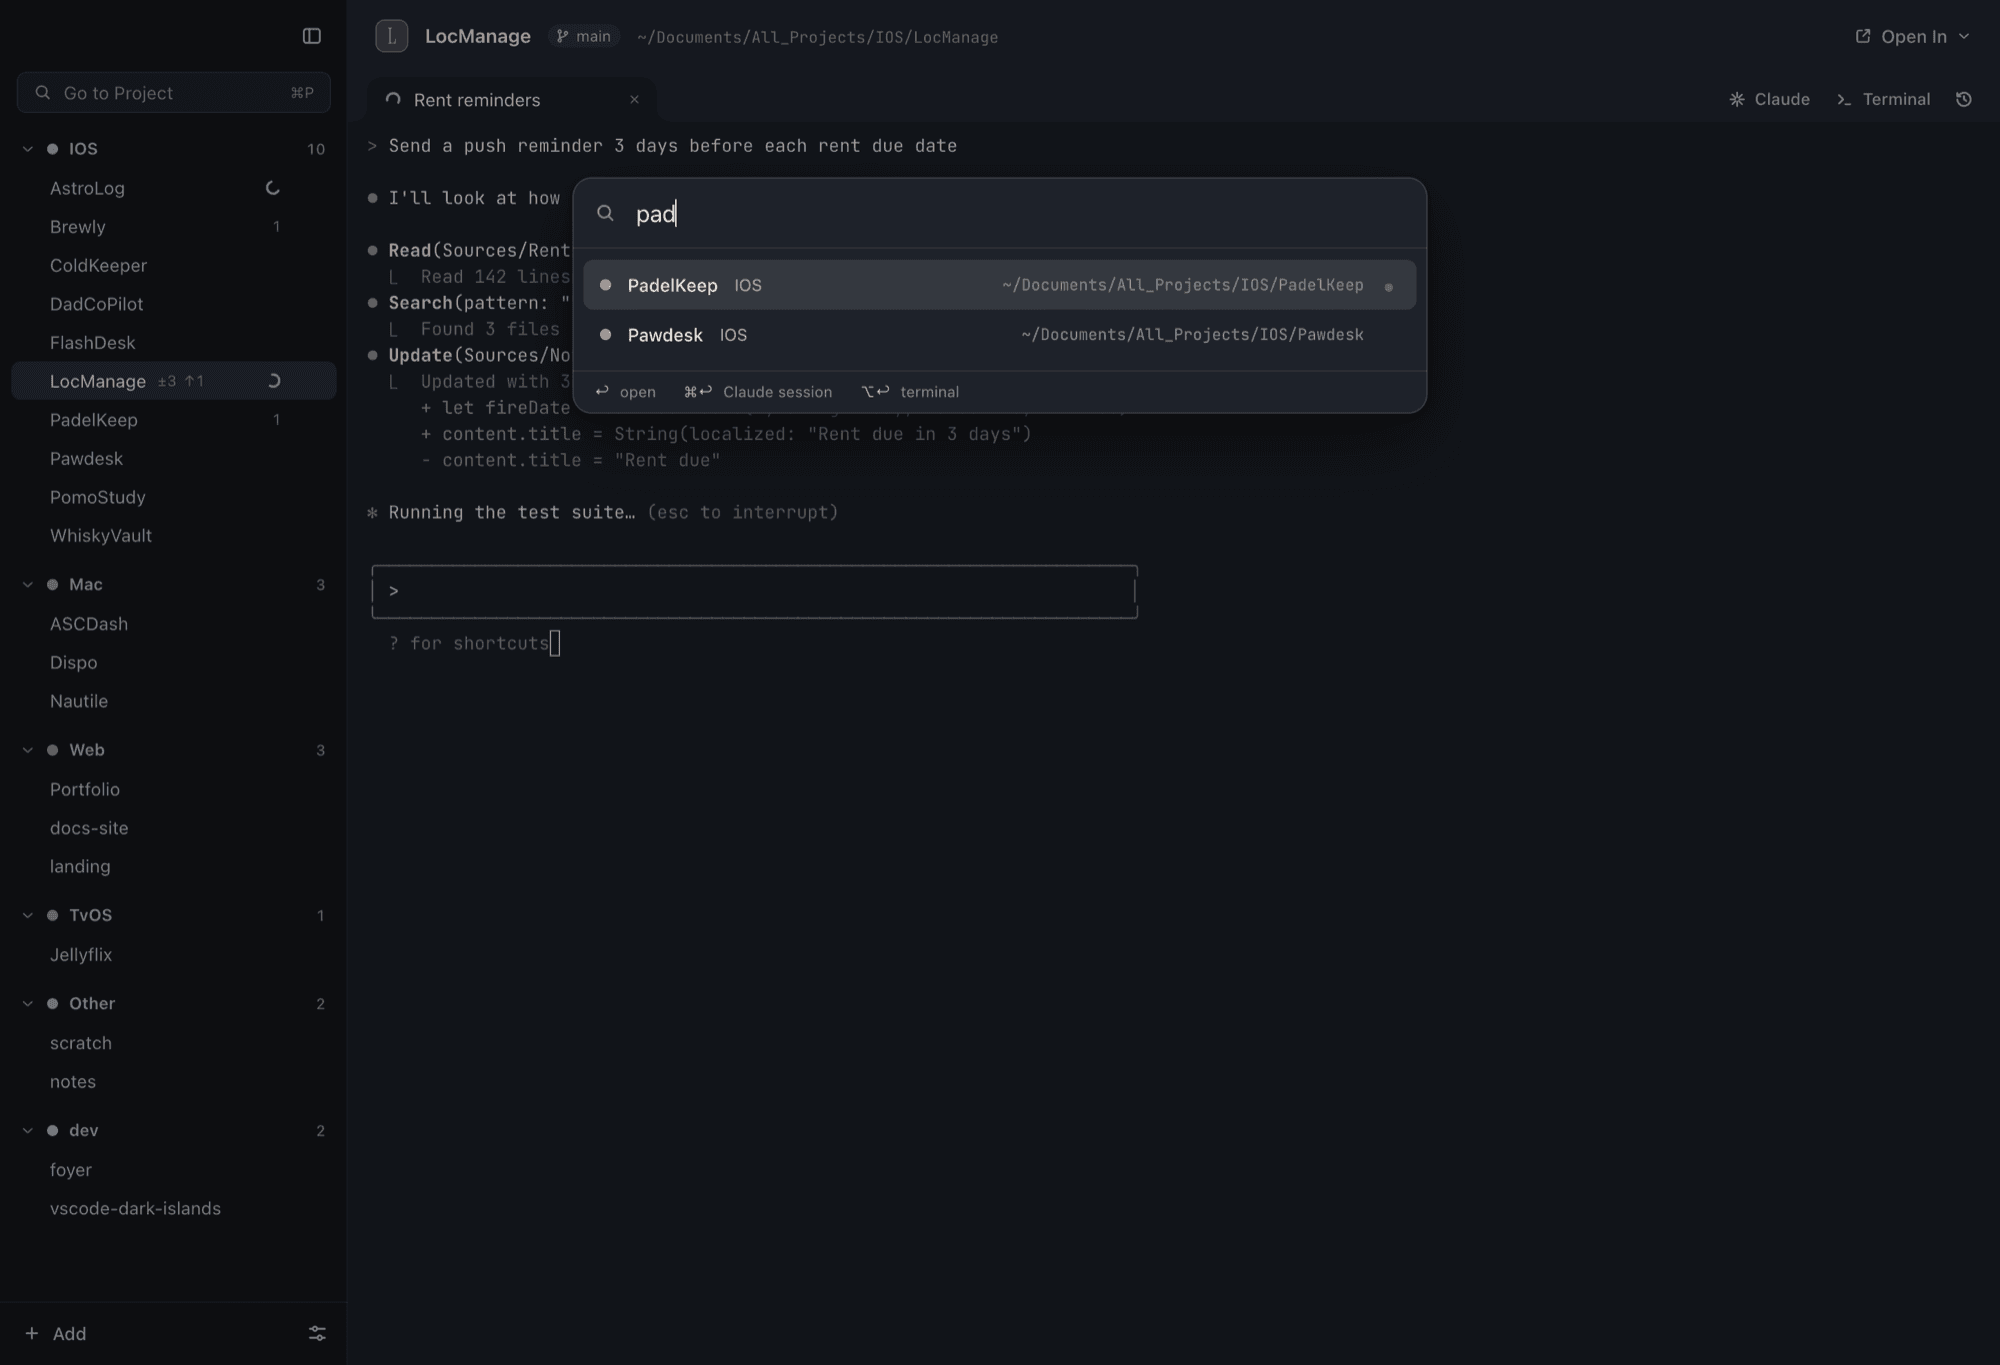Select PadelKeep result in the palette

tap(1000, 285)
